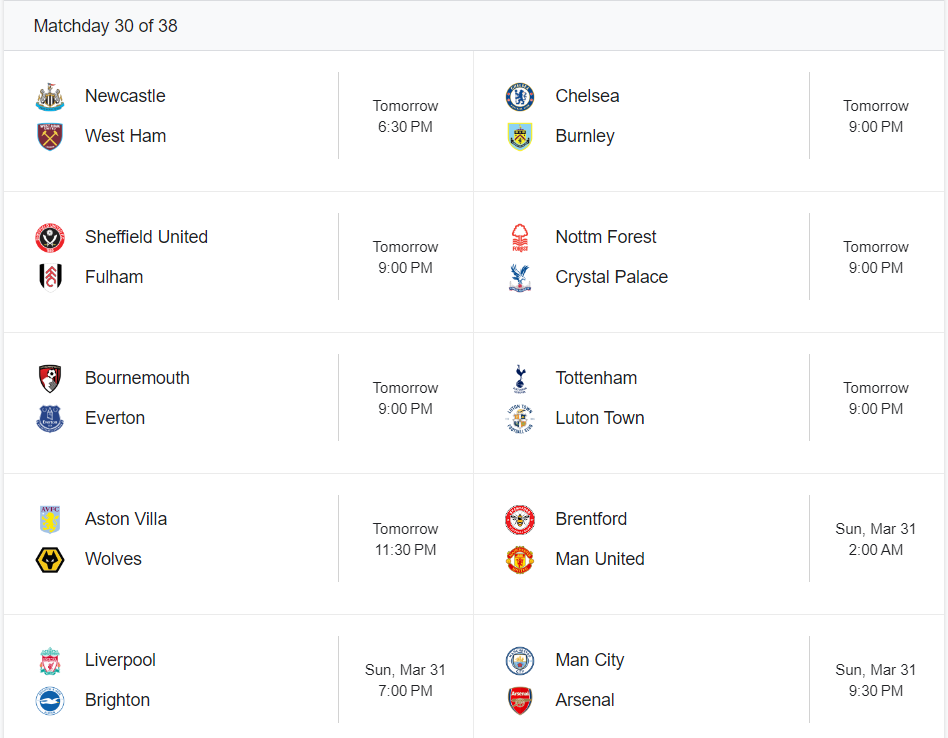Click the Aston Villa team name
Image resolution: width=948 pixels, height=738 pixels.
coord(126,519)
